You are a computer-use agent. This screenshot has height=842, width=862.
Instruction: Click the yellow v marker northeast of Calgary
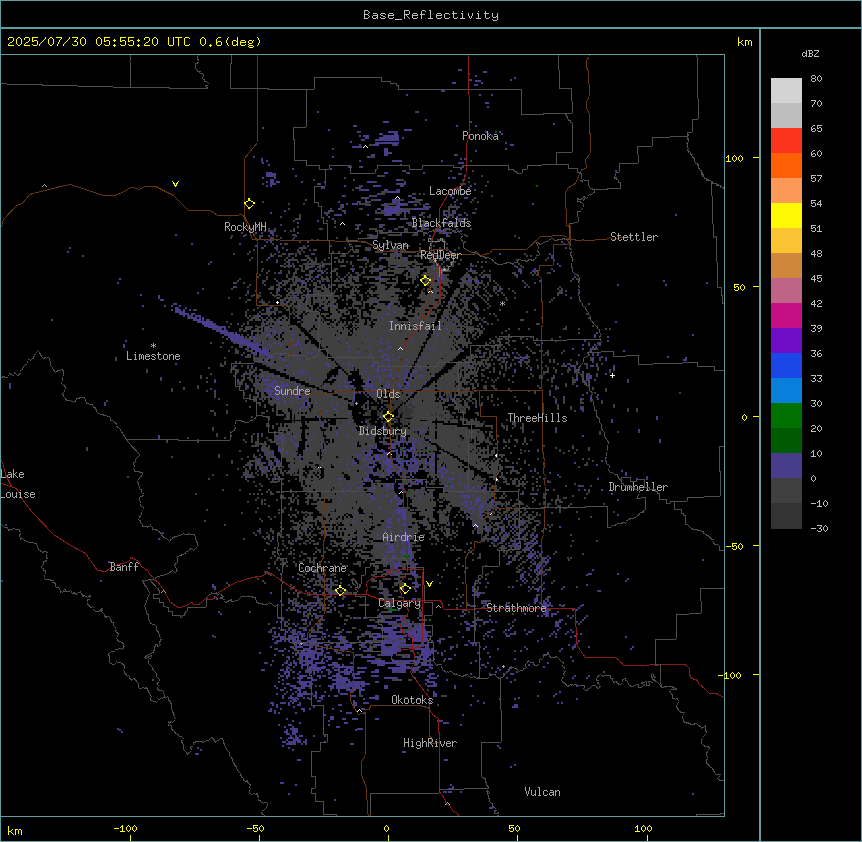[429, 584]
